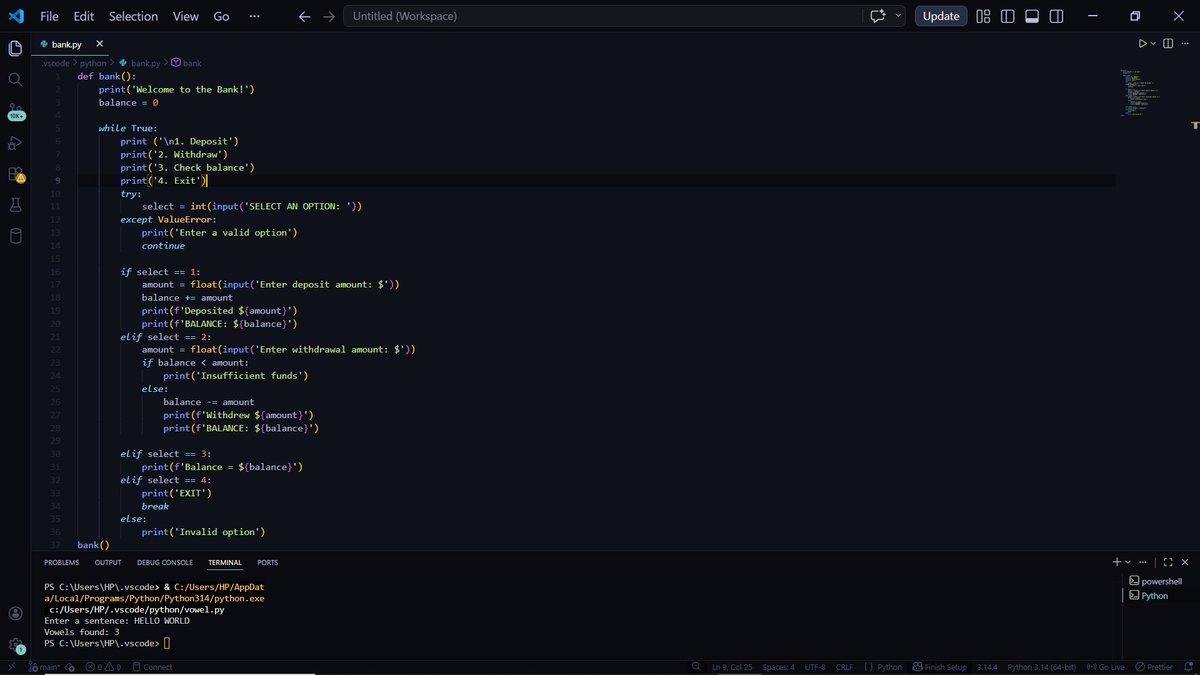
Task: Open the Edit menu
Action: pos(83,16)
